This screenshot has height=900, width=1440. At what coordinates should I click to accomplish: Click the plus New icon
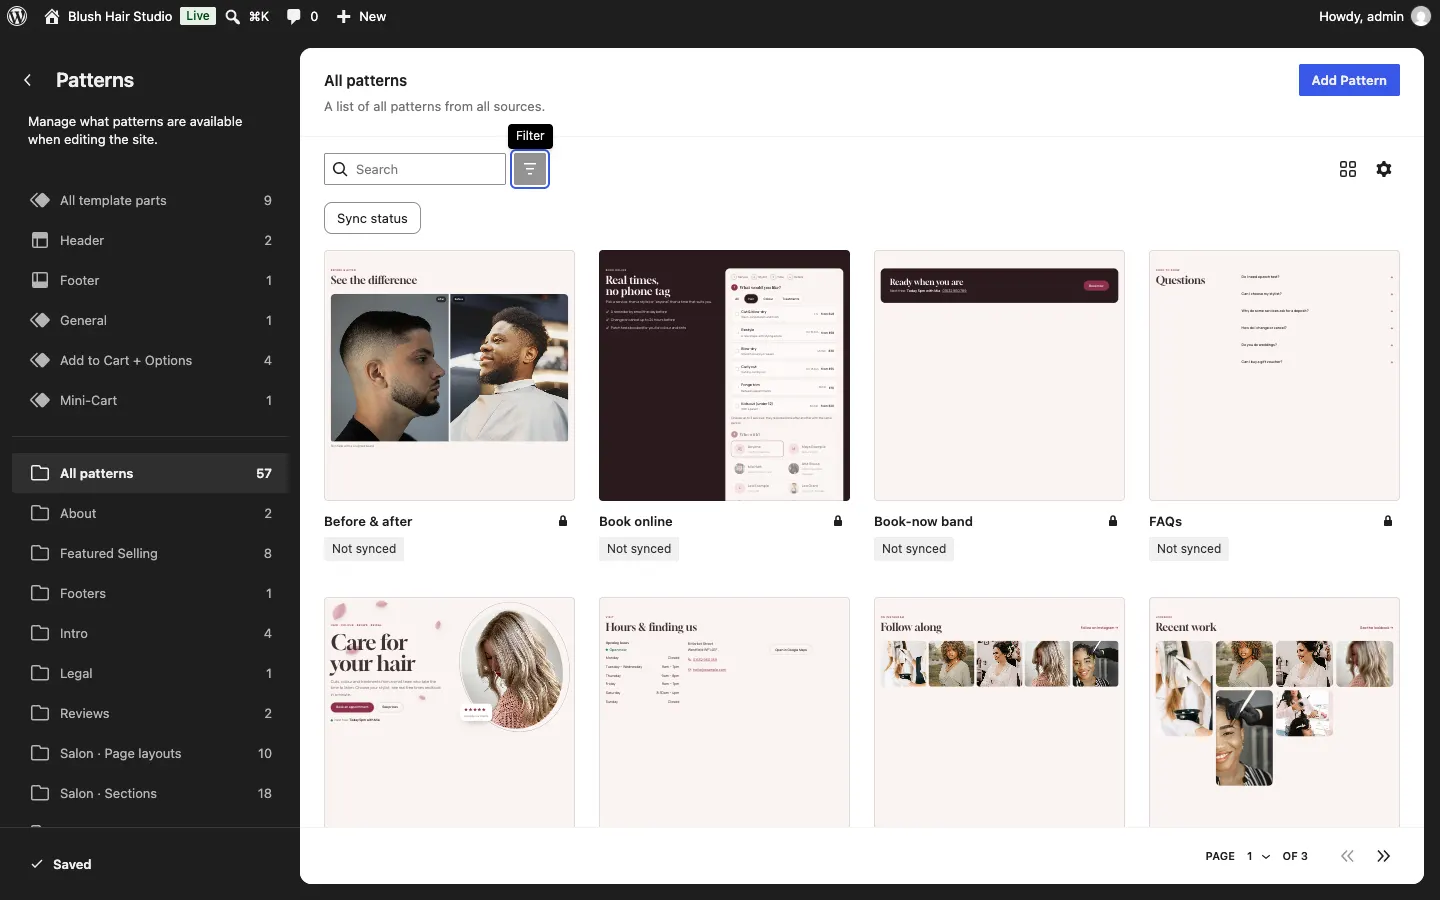[344, 16]
